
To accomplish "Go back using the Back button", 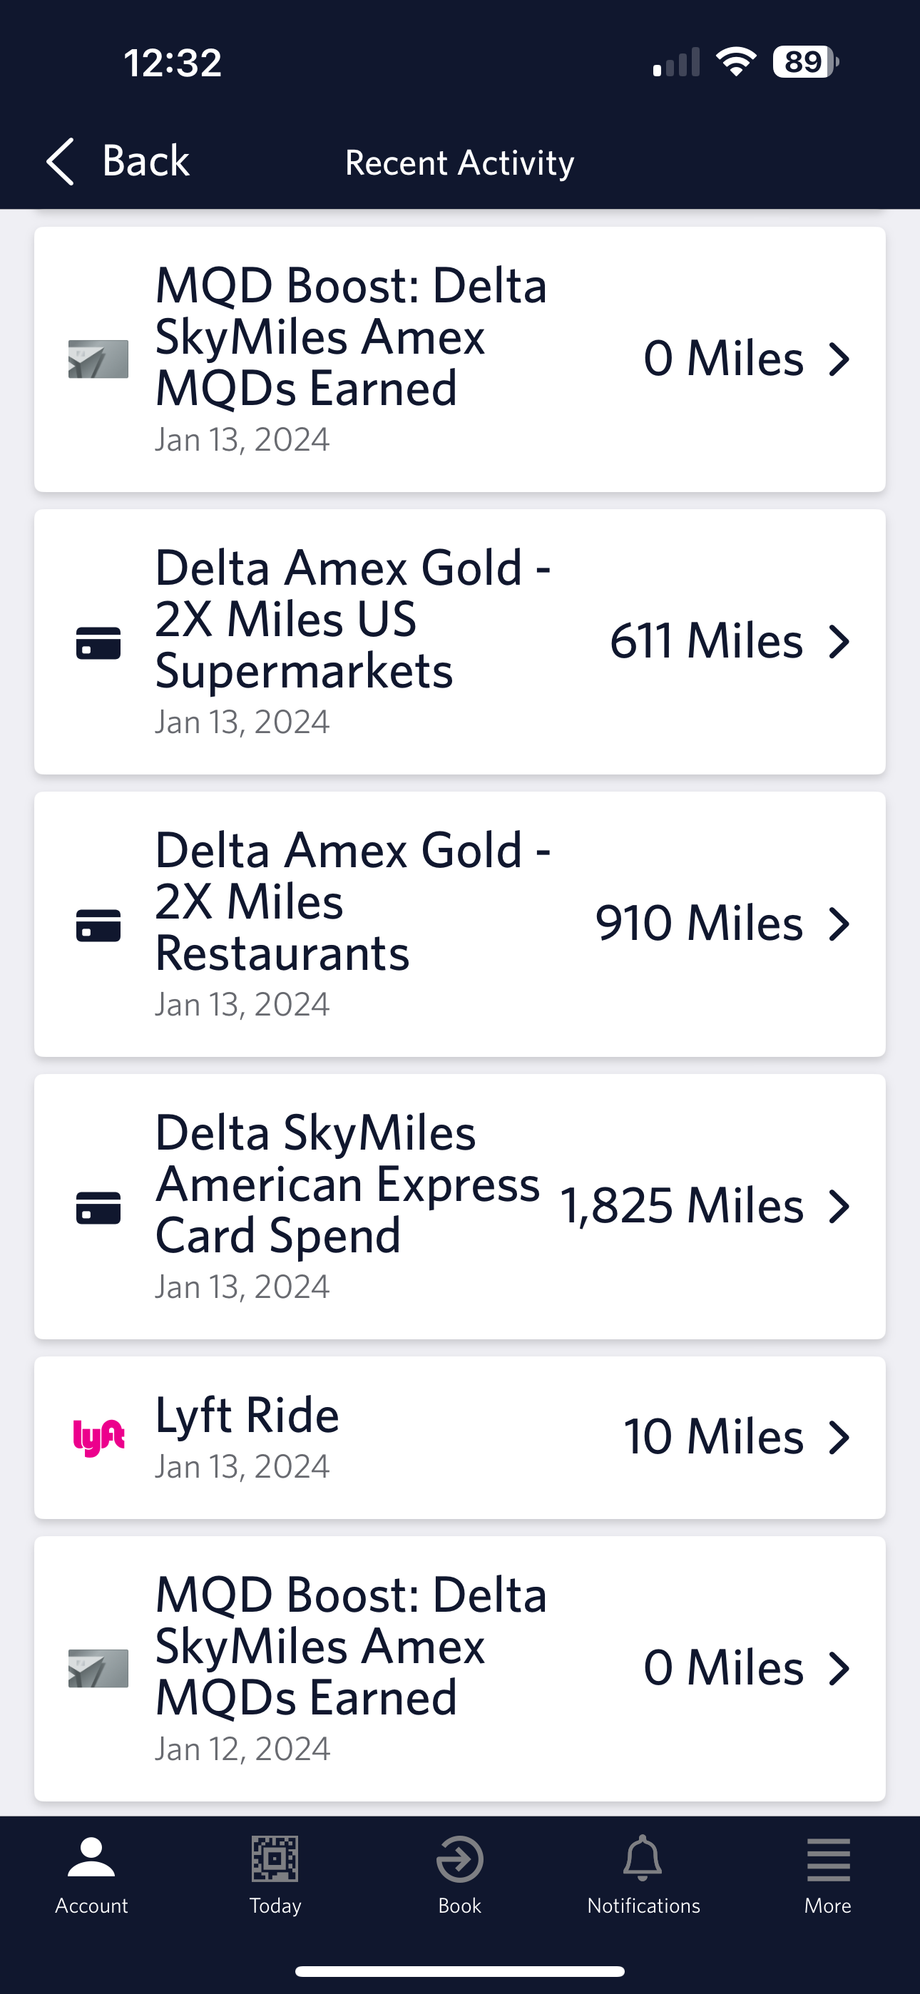I will [118, 162].
